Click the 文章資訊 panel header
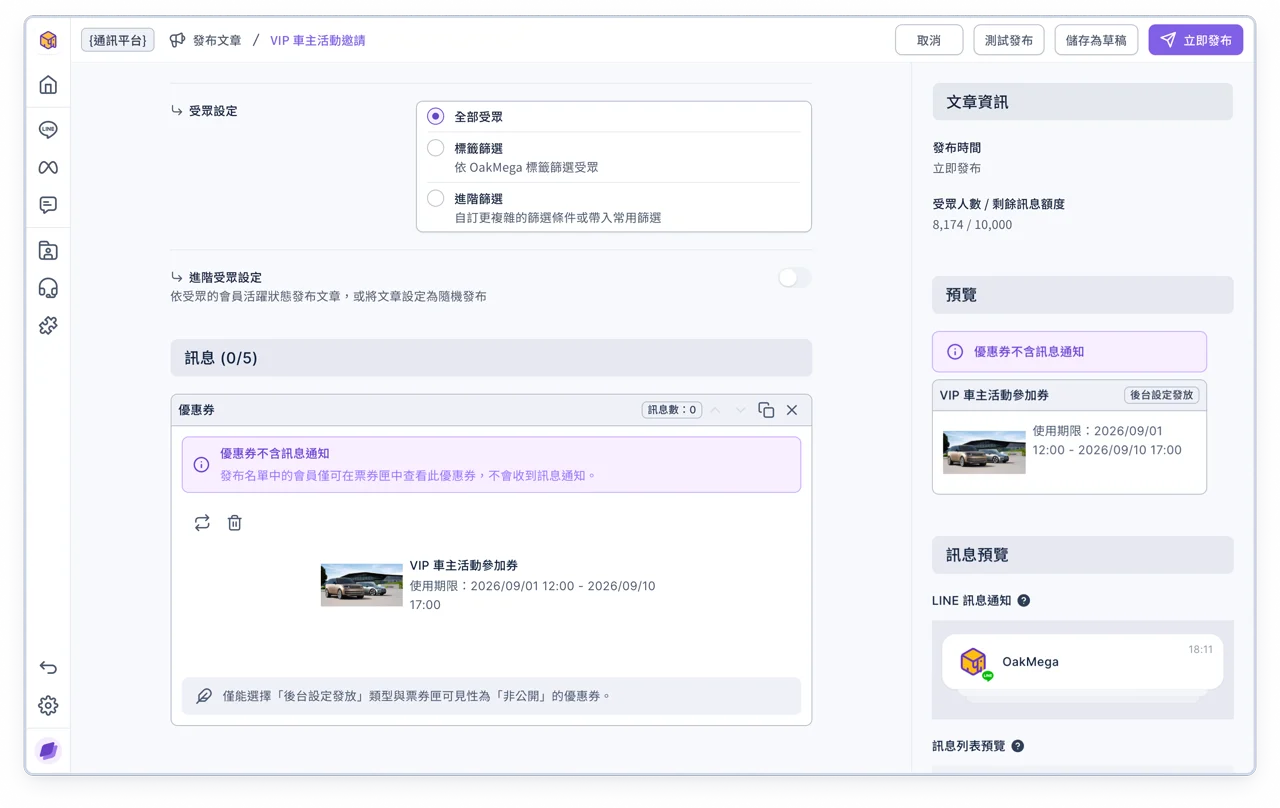This screenshot has height=808, width=1280. [1083, 102]
